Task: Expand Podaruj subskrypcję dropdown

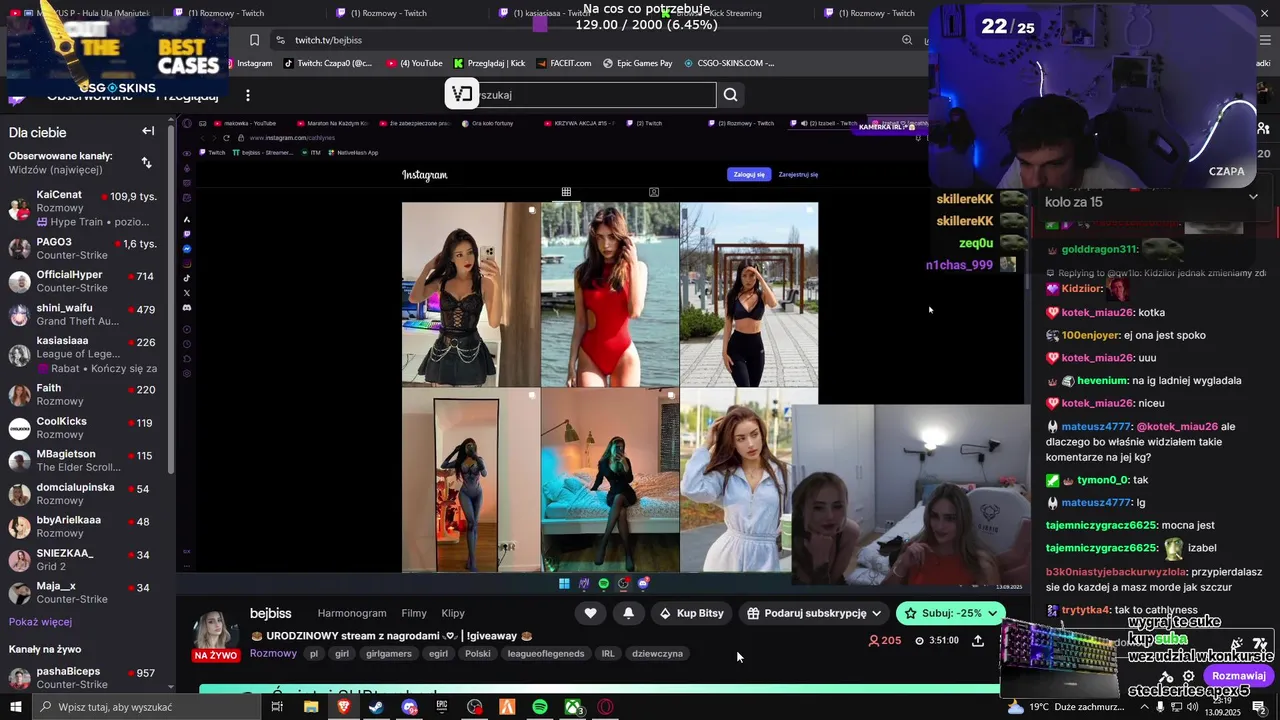Action: 876,613
